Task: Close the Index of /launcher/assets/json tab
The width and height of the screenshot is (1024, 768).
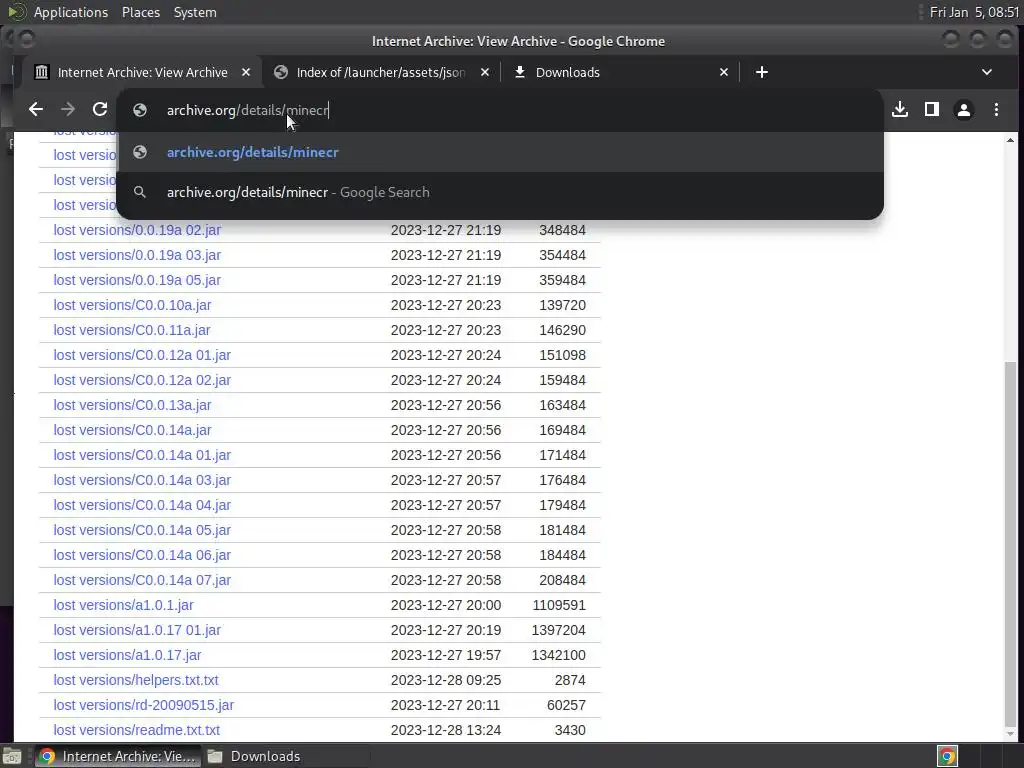Action: (x=485, y=72)
